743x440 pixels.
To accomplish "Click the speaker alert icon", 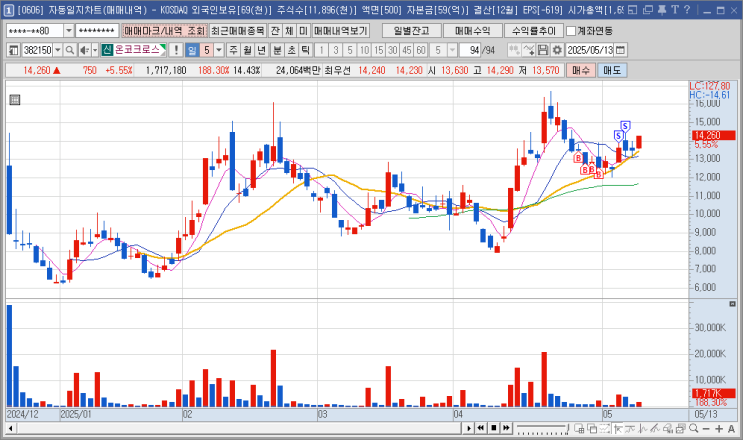I will pyautogui.click(x=84, y=50).
